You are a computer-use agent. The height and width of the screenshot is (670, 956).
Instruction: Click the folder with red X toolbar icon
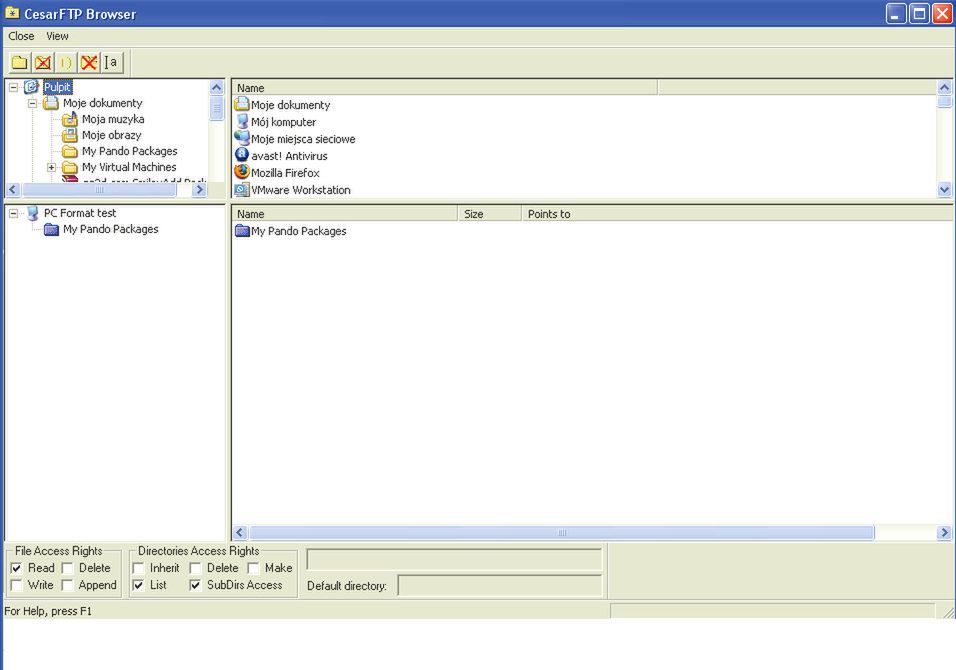click(43, 62)
